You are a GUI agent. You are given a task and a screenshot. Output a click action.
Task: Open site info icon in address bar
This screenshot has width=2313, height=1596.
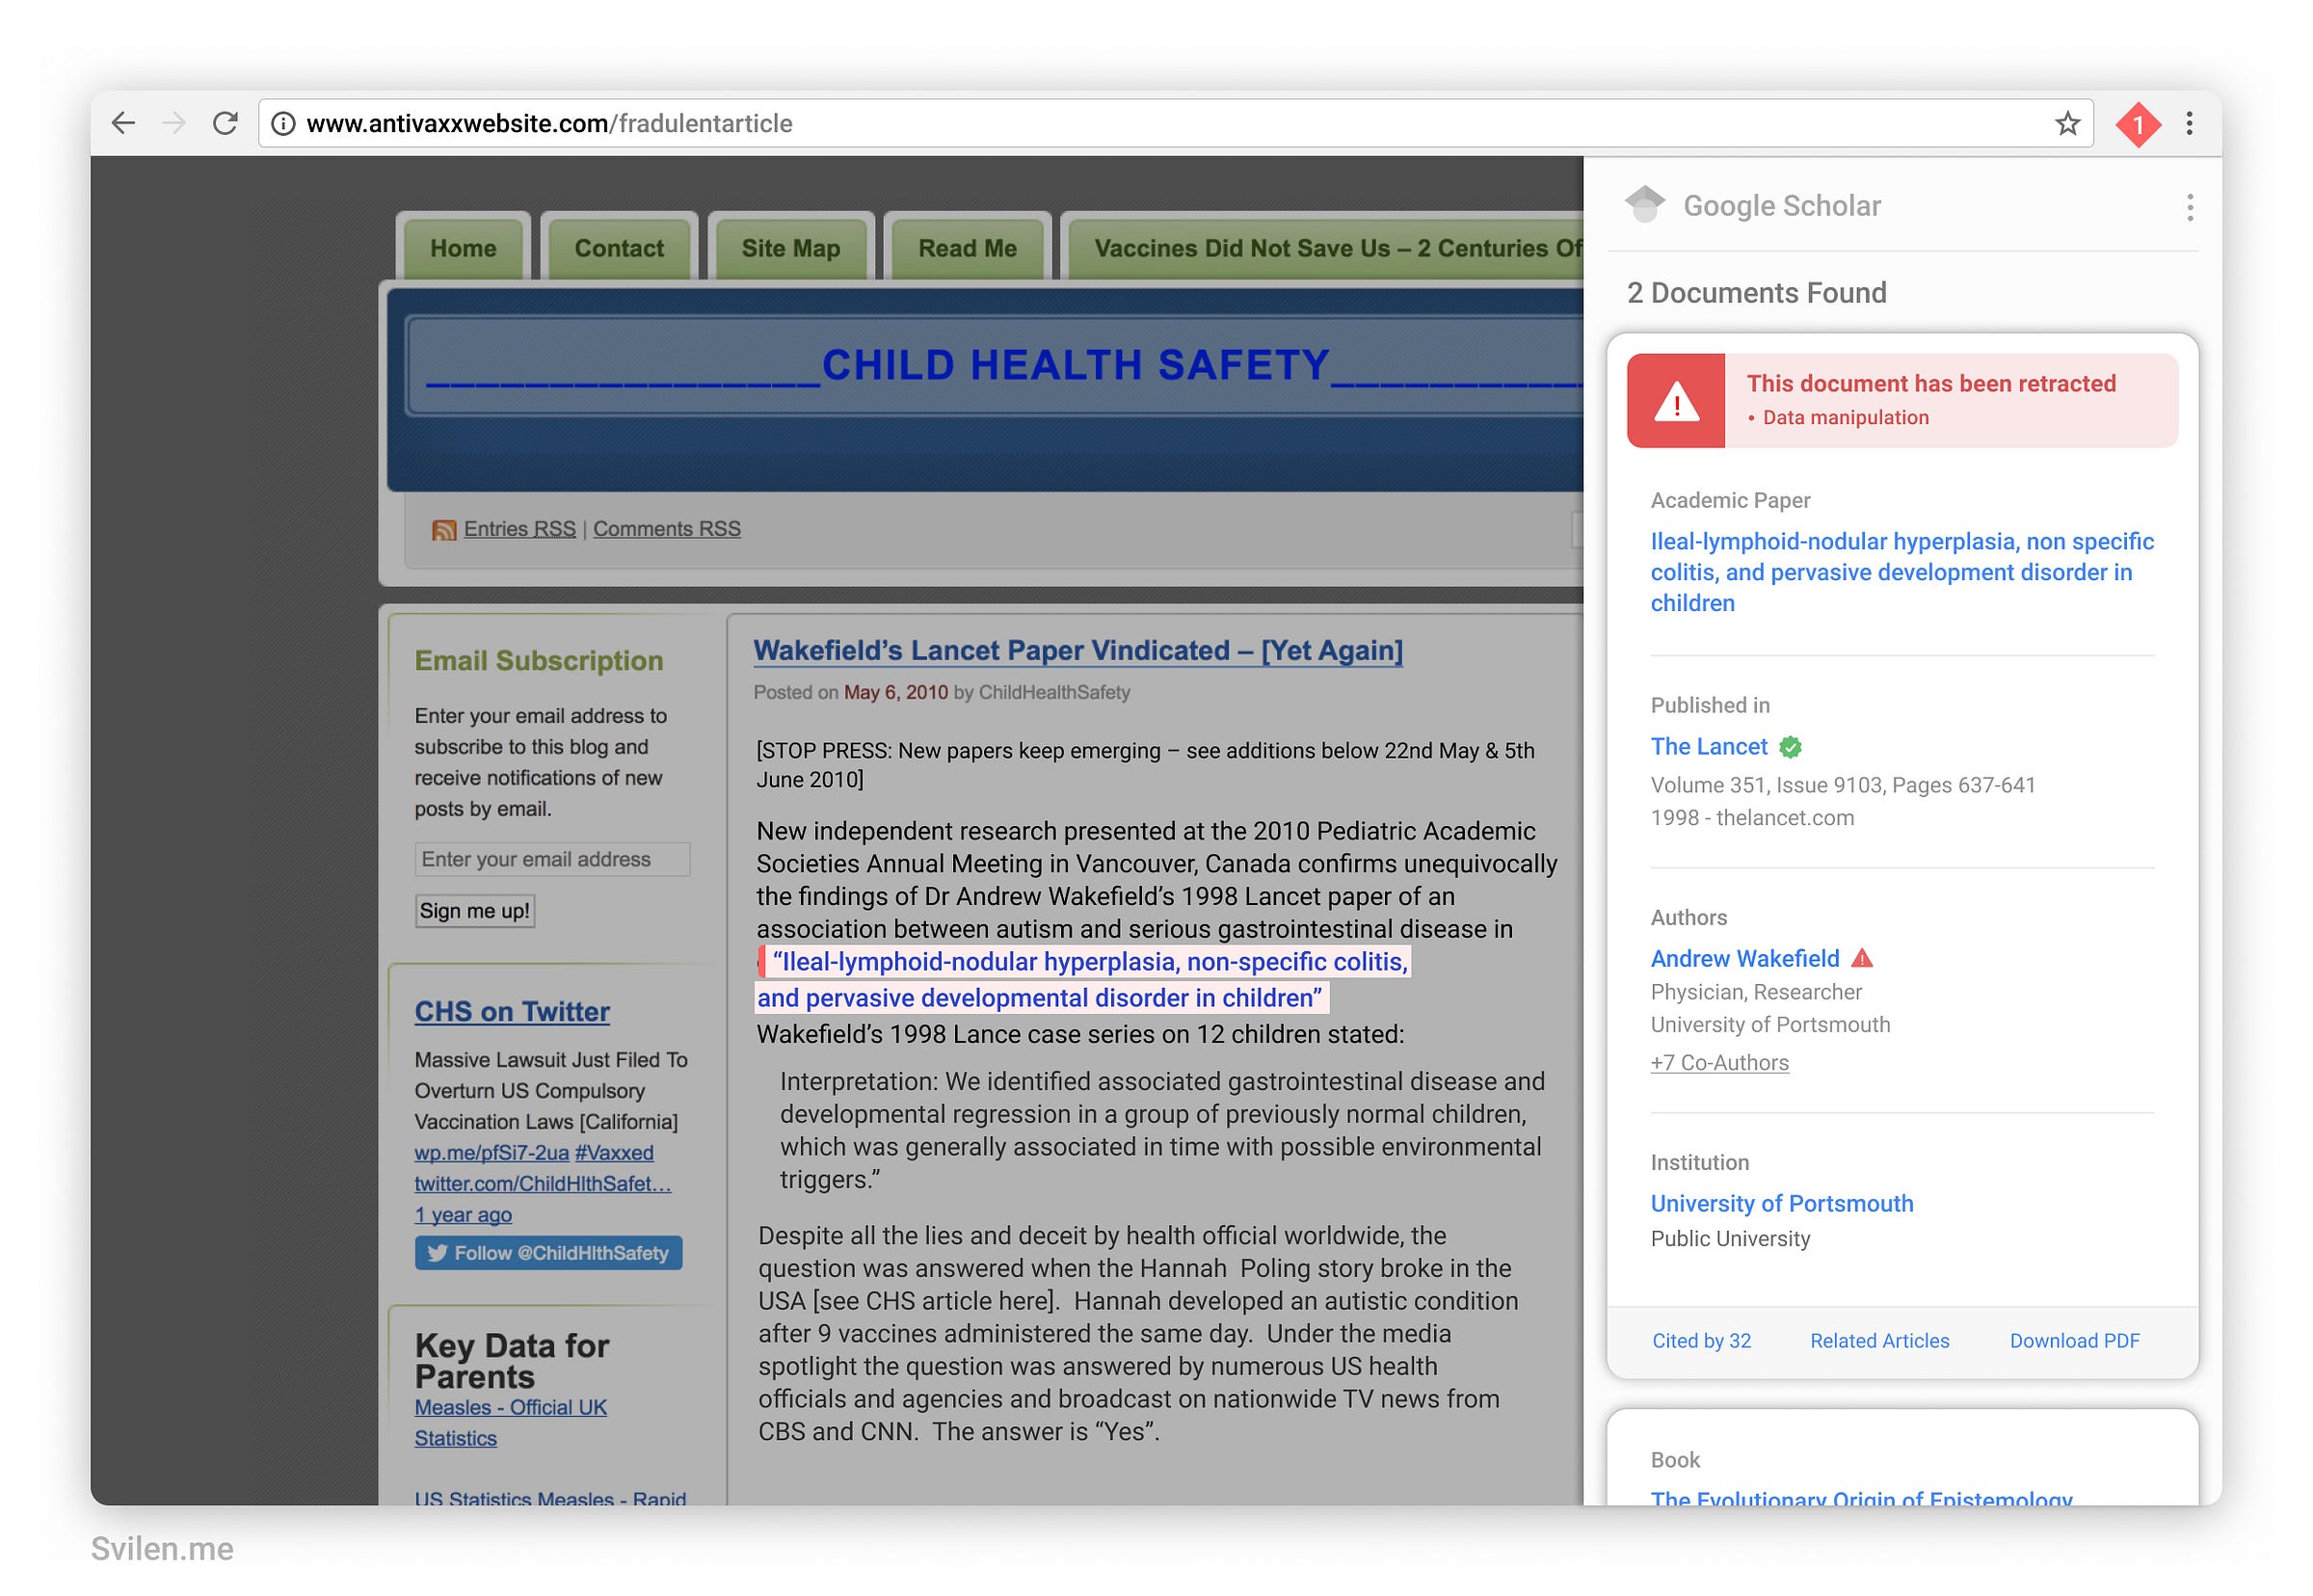pos(284,123)
